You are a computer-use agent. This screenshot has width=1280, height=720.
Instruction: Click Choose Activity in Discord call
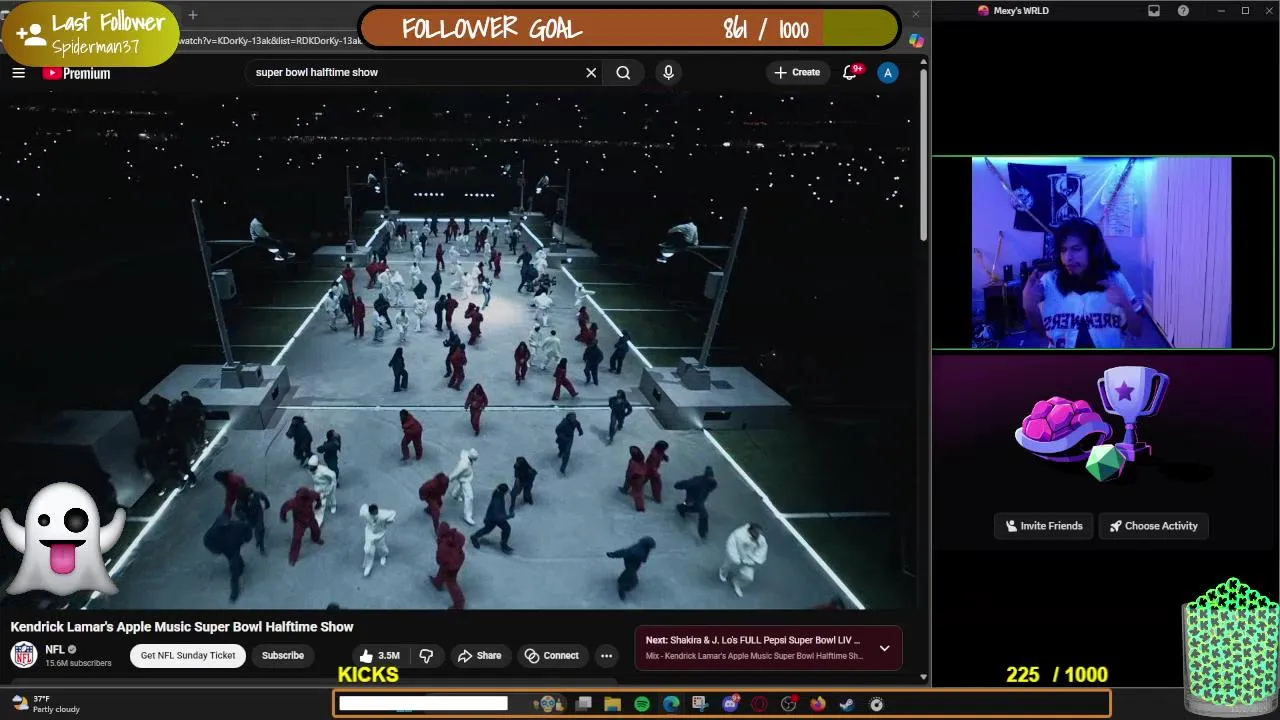1153,526
